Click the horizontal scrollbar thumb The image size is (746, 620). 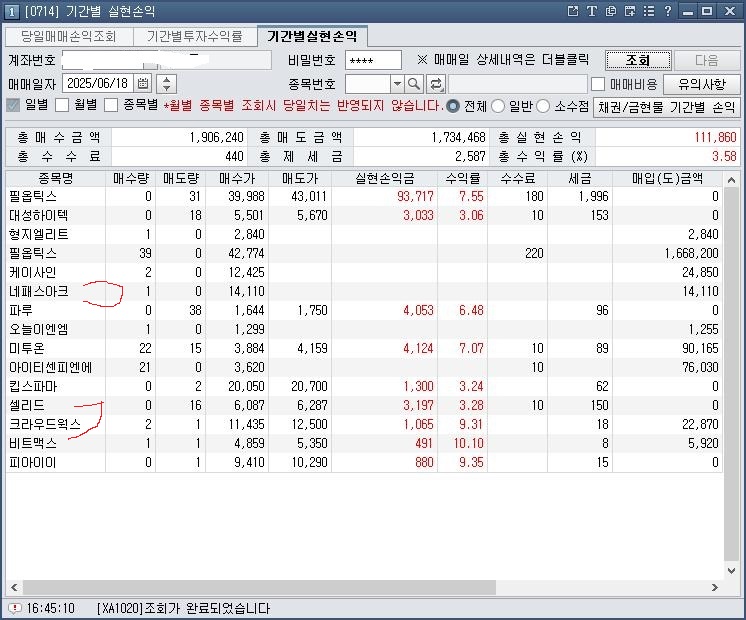coord(259,587)
